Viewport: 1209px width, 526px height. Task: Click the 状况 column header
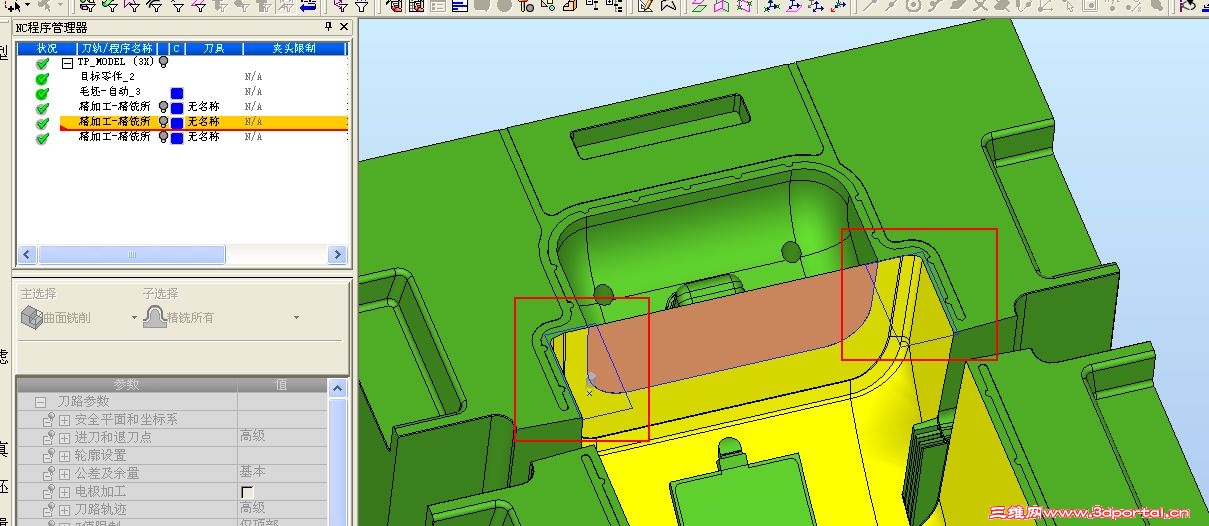47,48
